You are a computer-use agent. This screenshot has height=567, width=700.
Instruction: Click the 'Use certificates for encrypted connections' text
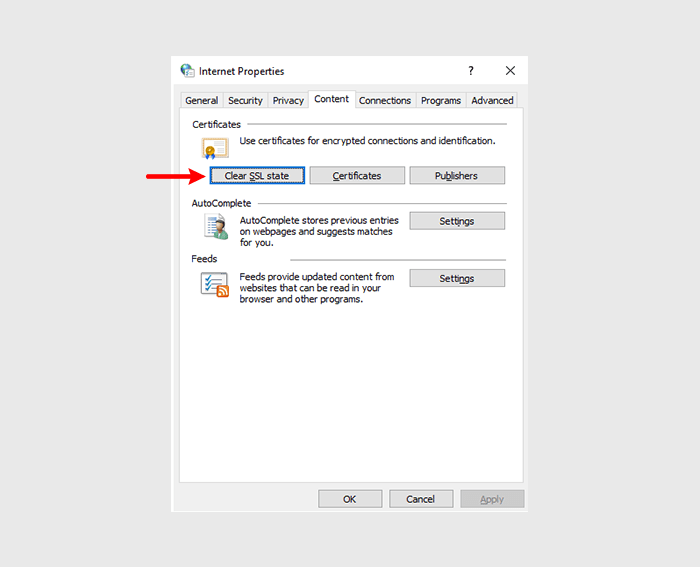tap(367, 141)
